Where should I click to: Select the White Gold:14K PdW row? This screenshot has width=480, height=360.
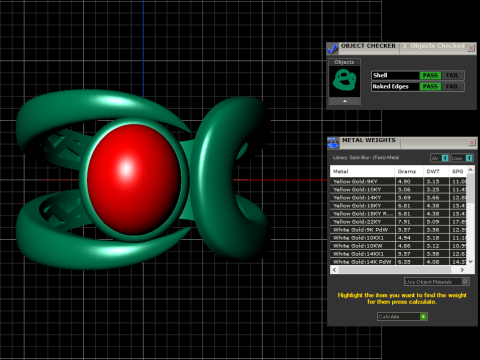pyautogui.click(x=399, y=262)
